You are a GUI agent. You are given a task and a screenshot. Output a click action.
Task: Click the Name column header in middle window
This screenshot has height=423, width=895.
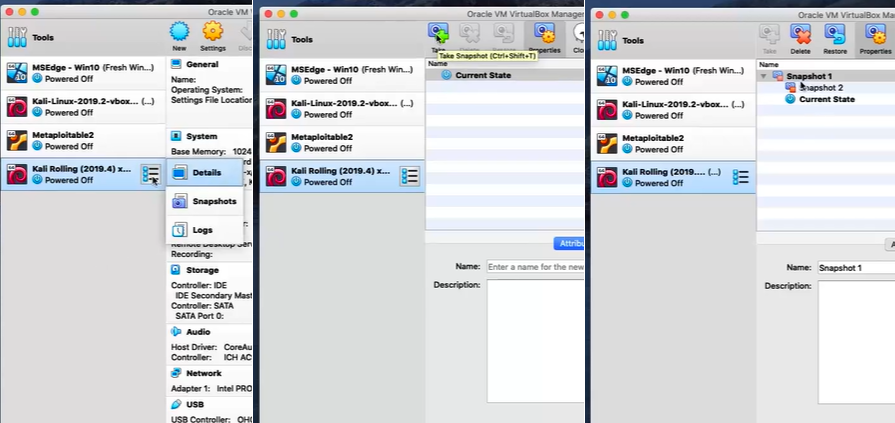tap(505, 63)
